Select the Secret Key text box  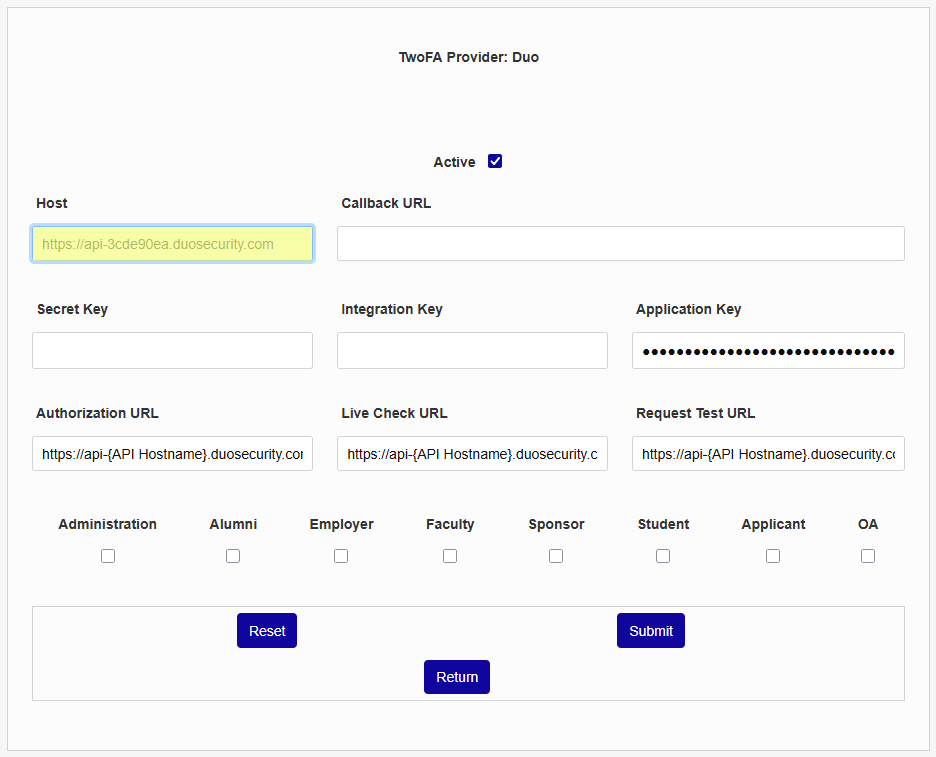tap(172, 351)
